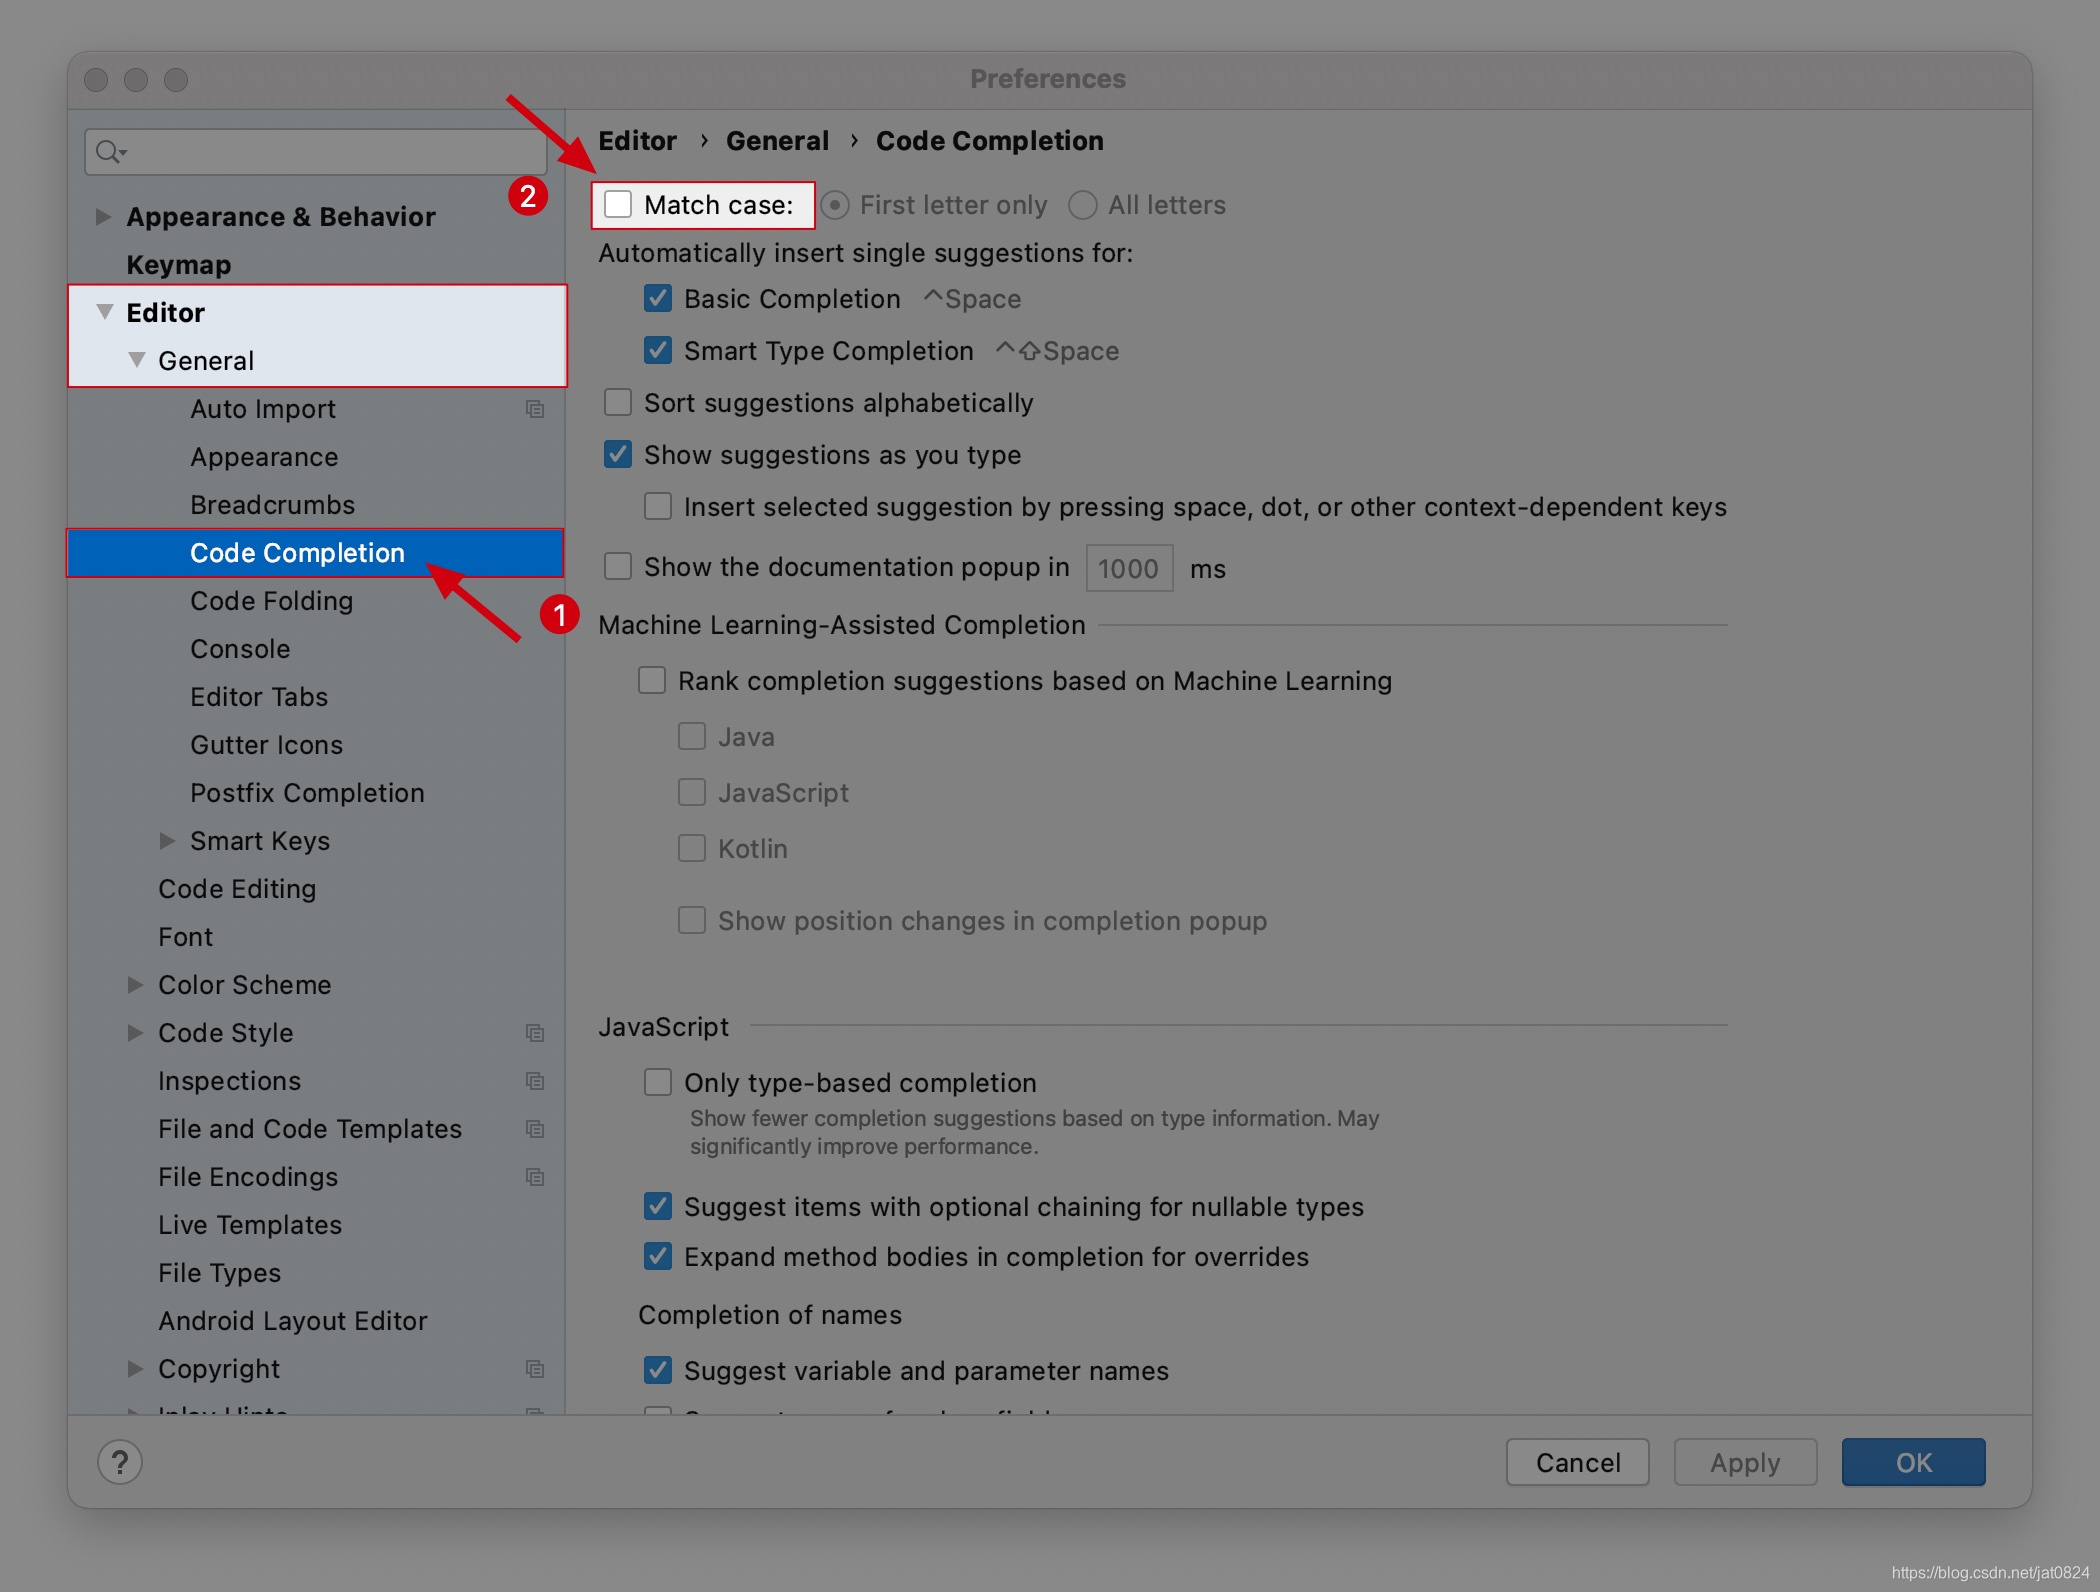Open help via the question mark button

pos(120,1462)
